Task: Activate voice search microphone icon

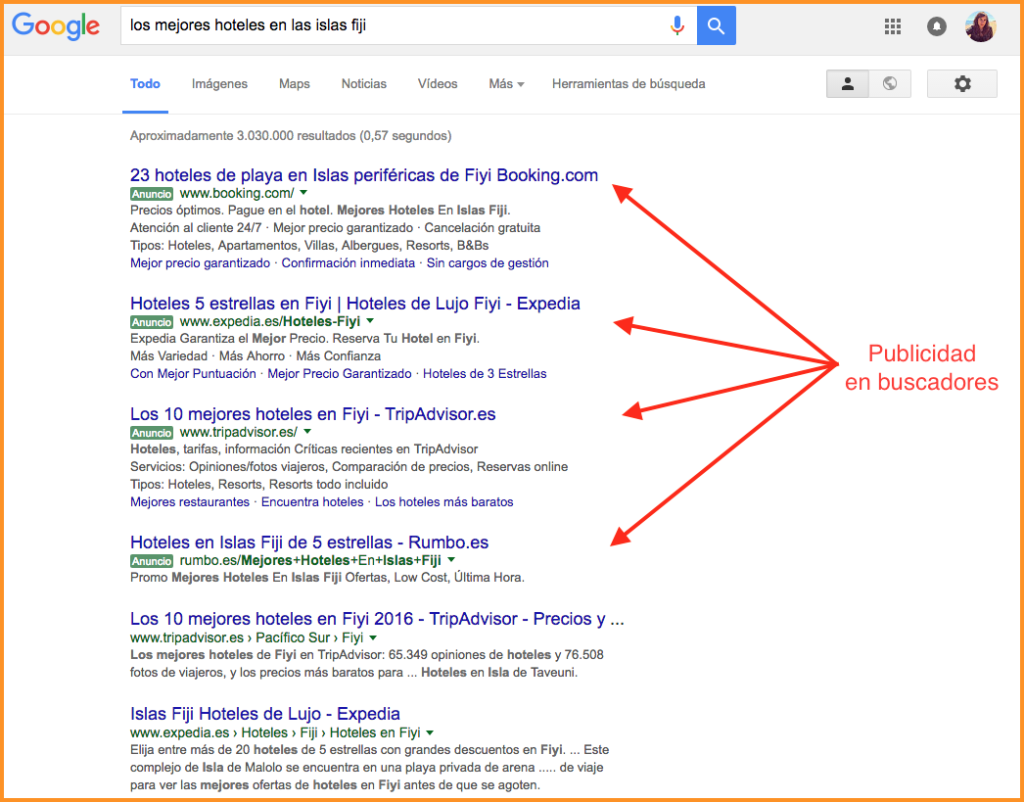Action: 677,25
